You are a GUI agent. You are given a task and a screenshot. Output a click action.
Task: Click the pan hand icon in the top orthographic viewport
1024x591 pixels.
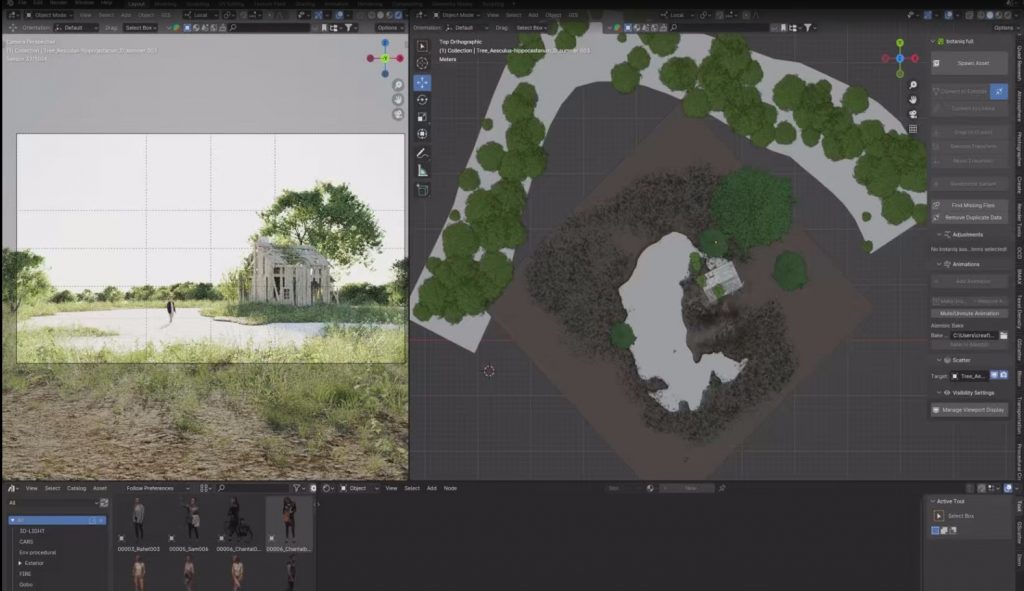point(913,99)
